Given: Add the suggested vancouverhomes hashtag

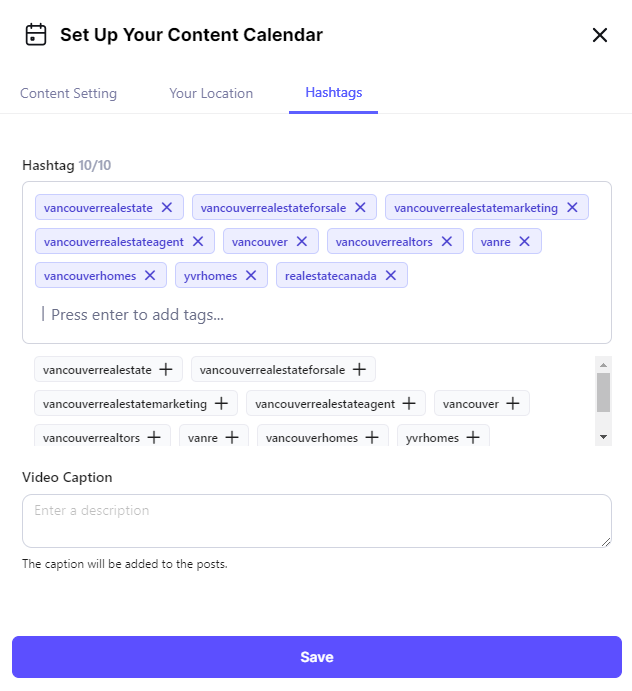Looking at the screenshot, I should point(372,438).
